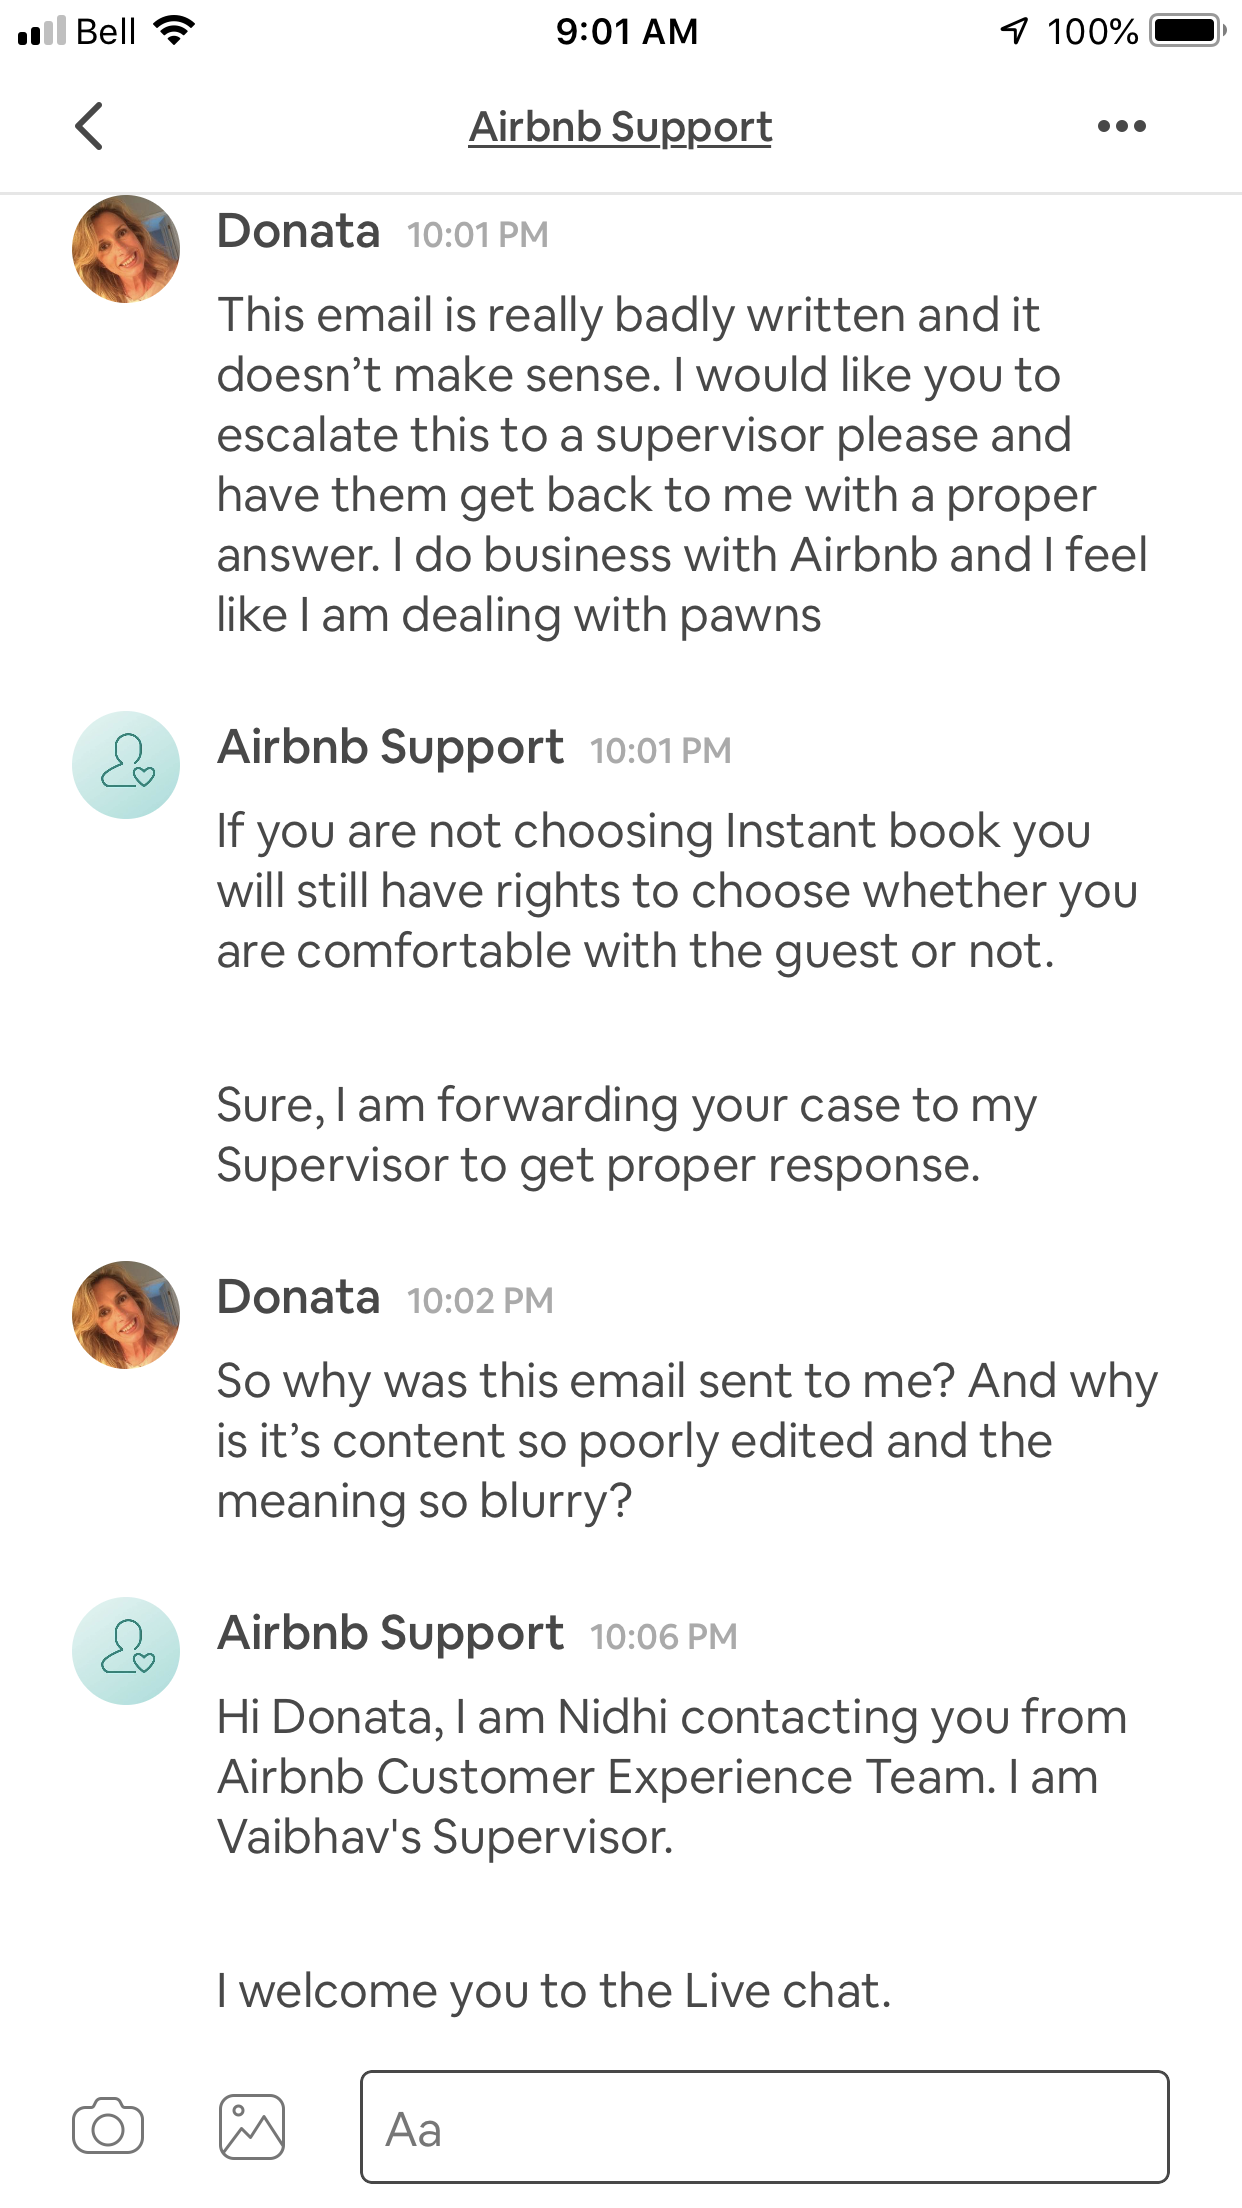Tap Donata's avatar at 10:01 PM message

(x=126, y=249)
